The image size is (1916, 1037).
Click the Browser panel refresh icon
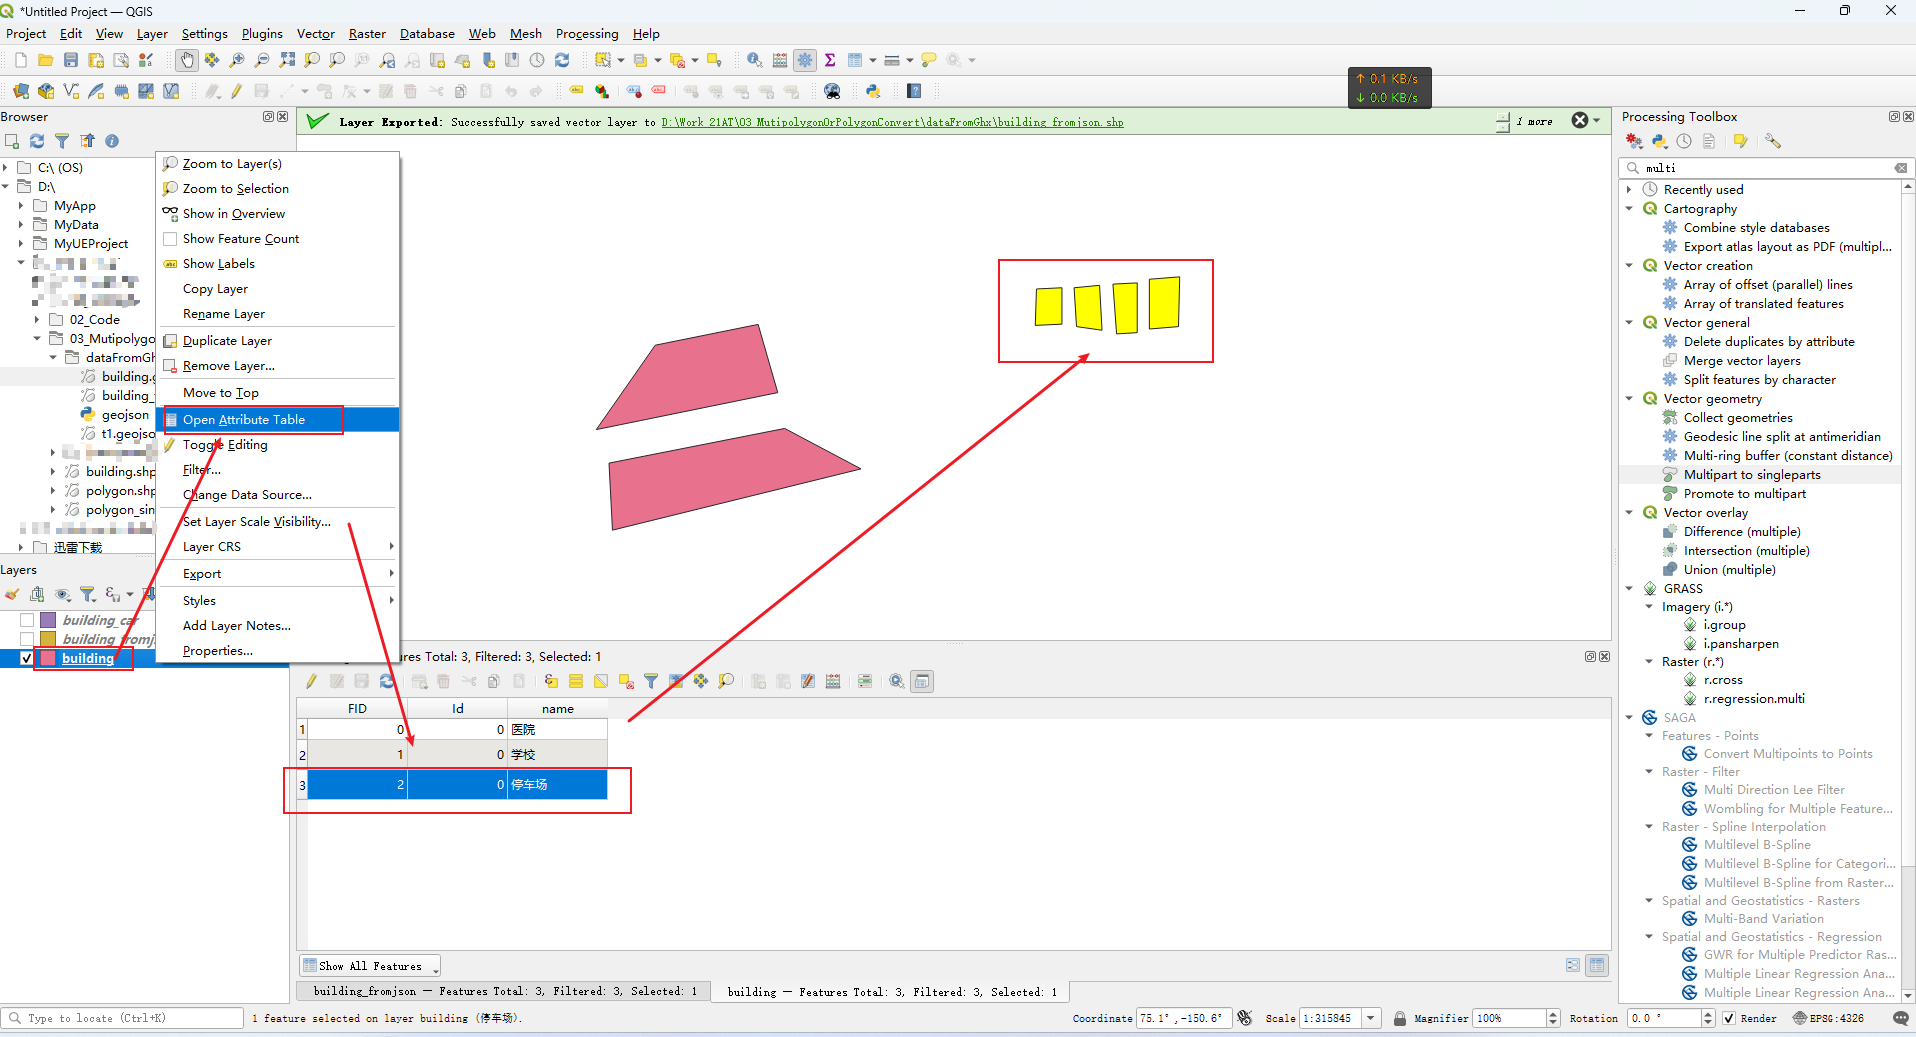(37, 141)
